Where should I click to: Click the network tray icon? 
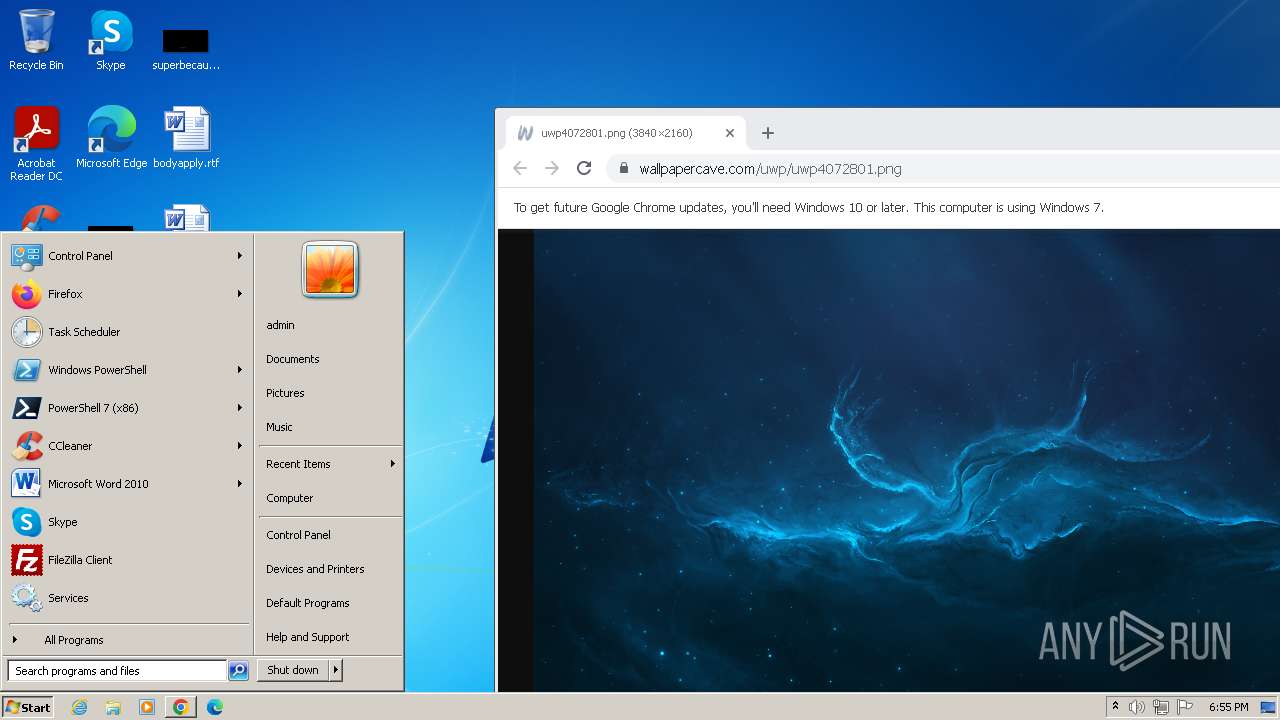click(1161, 707)
